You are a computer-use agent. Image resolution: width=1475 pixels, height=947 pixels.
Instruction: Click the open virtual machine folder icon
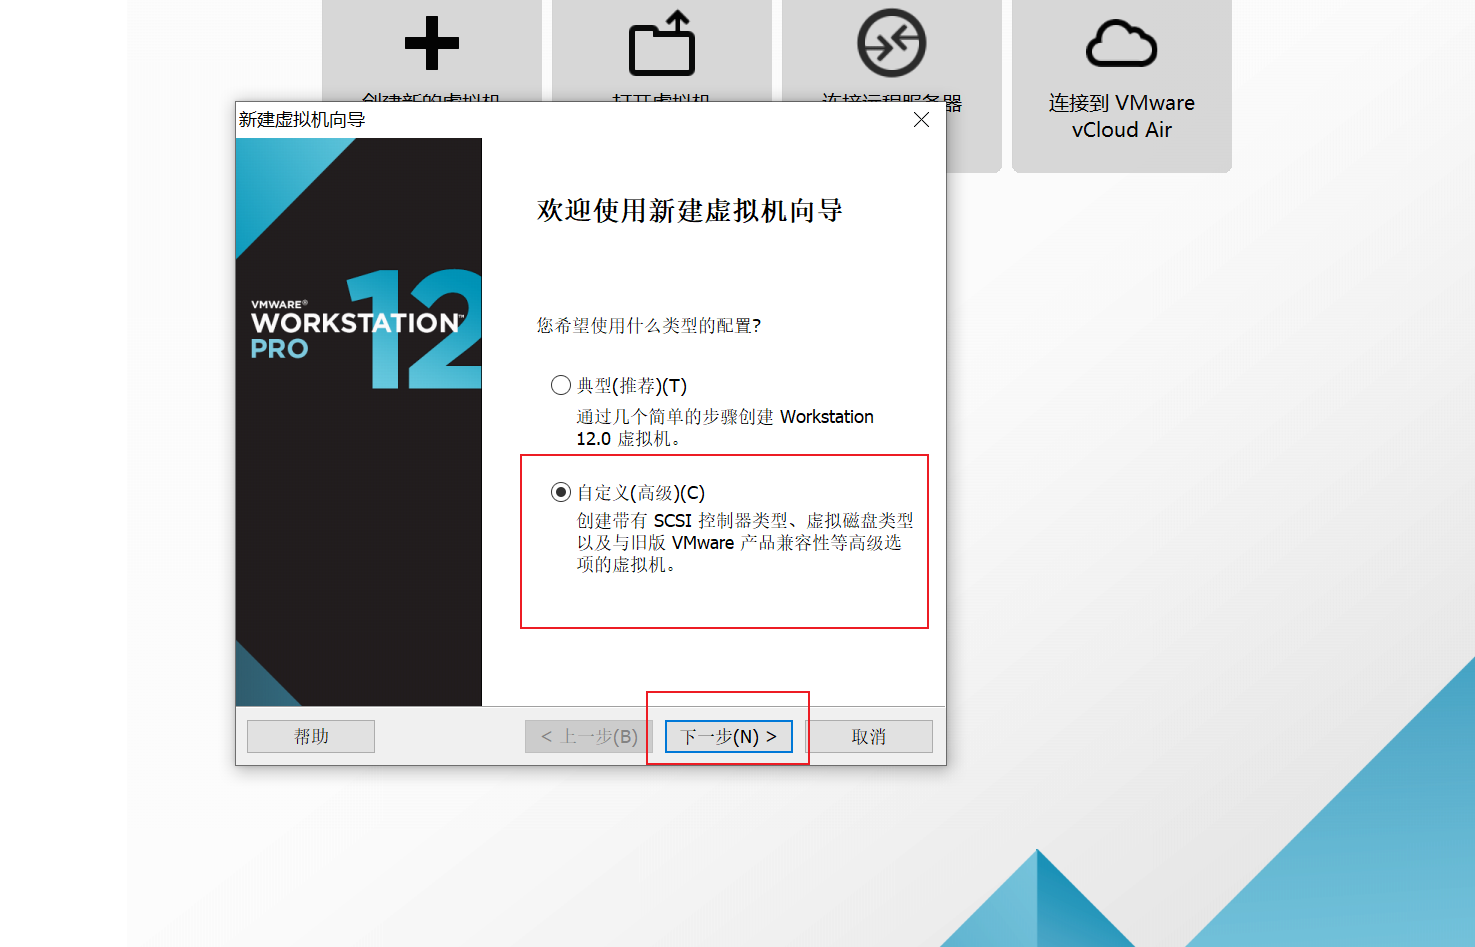[662, 43]
